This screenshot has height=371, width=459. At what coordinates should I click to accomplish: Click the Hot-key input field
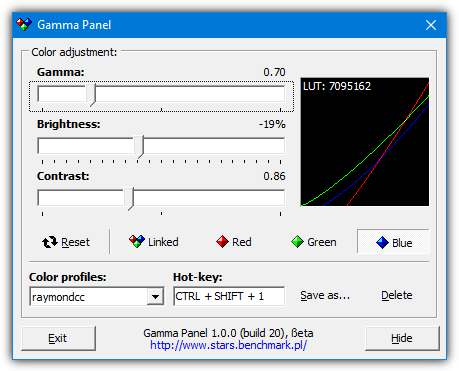click(x=229, y=296)
